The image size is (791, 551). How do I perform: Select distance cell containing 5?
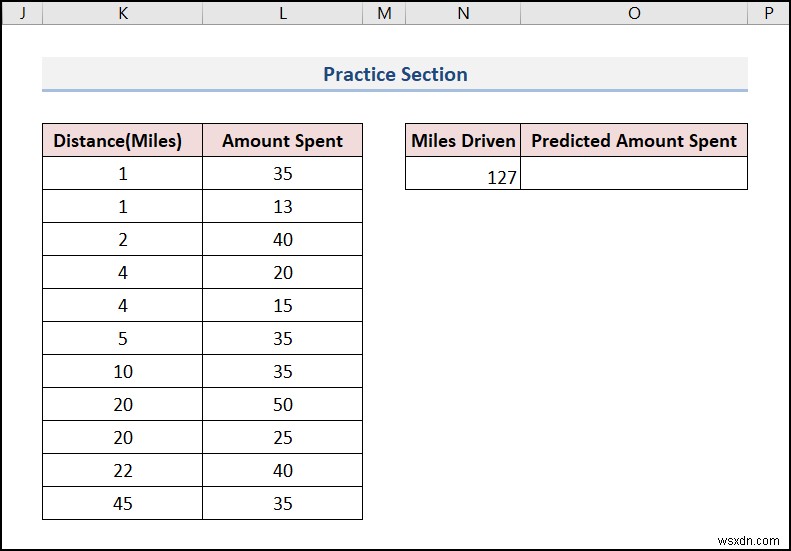[x=123, y=338]
